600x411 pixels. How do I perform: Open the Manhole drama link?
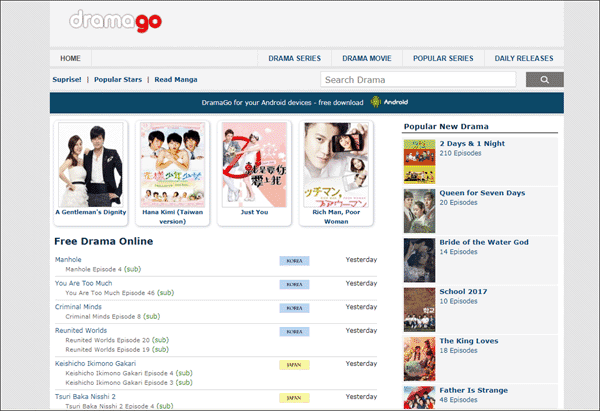click(68, 259)
